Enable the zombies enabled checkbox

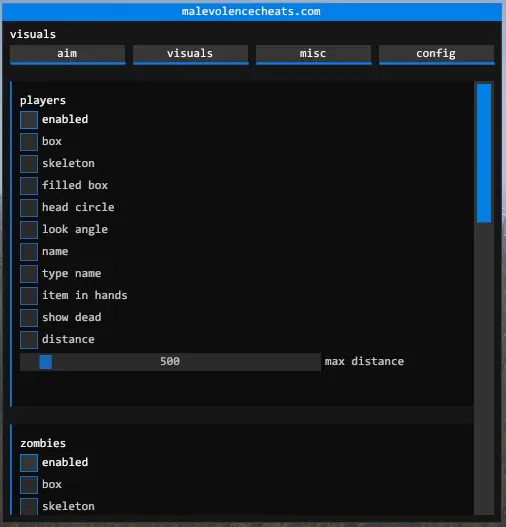point(29,463)
